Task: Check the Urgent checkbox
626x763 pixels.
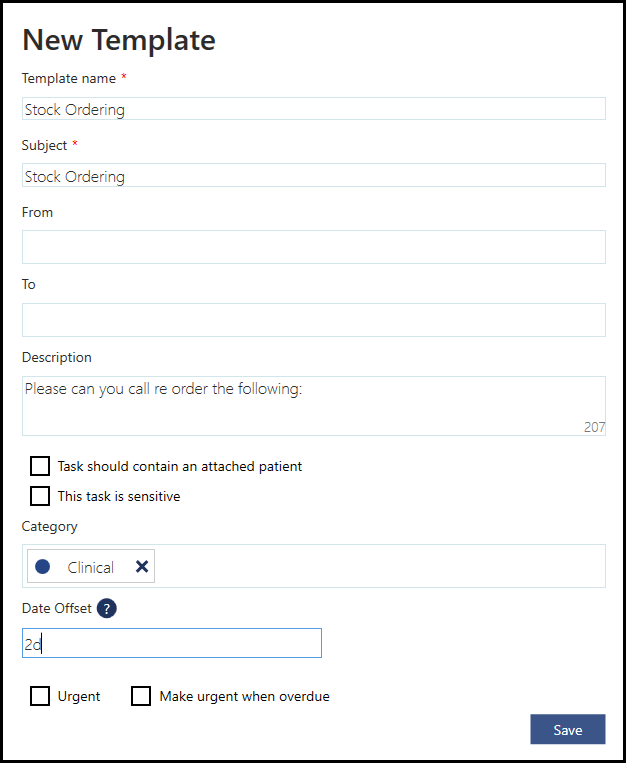Action: coord(40,696)
